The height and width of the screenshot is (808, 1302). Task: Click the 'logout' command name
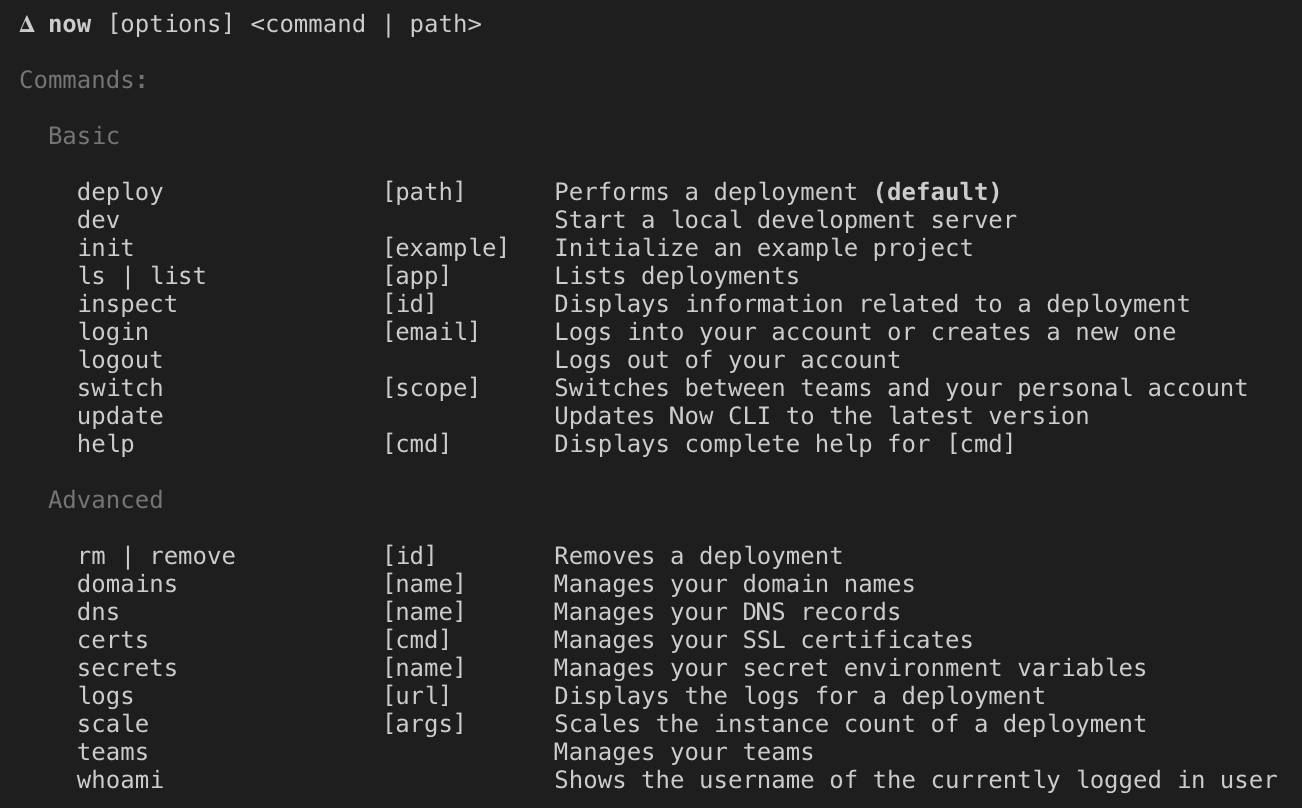point(120,360)
